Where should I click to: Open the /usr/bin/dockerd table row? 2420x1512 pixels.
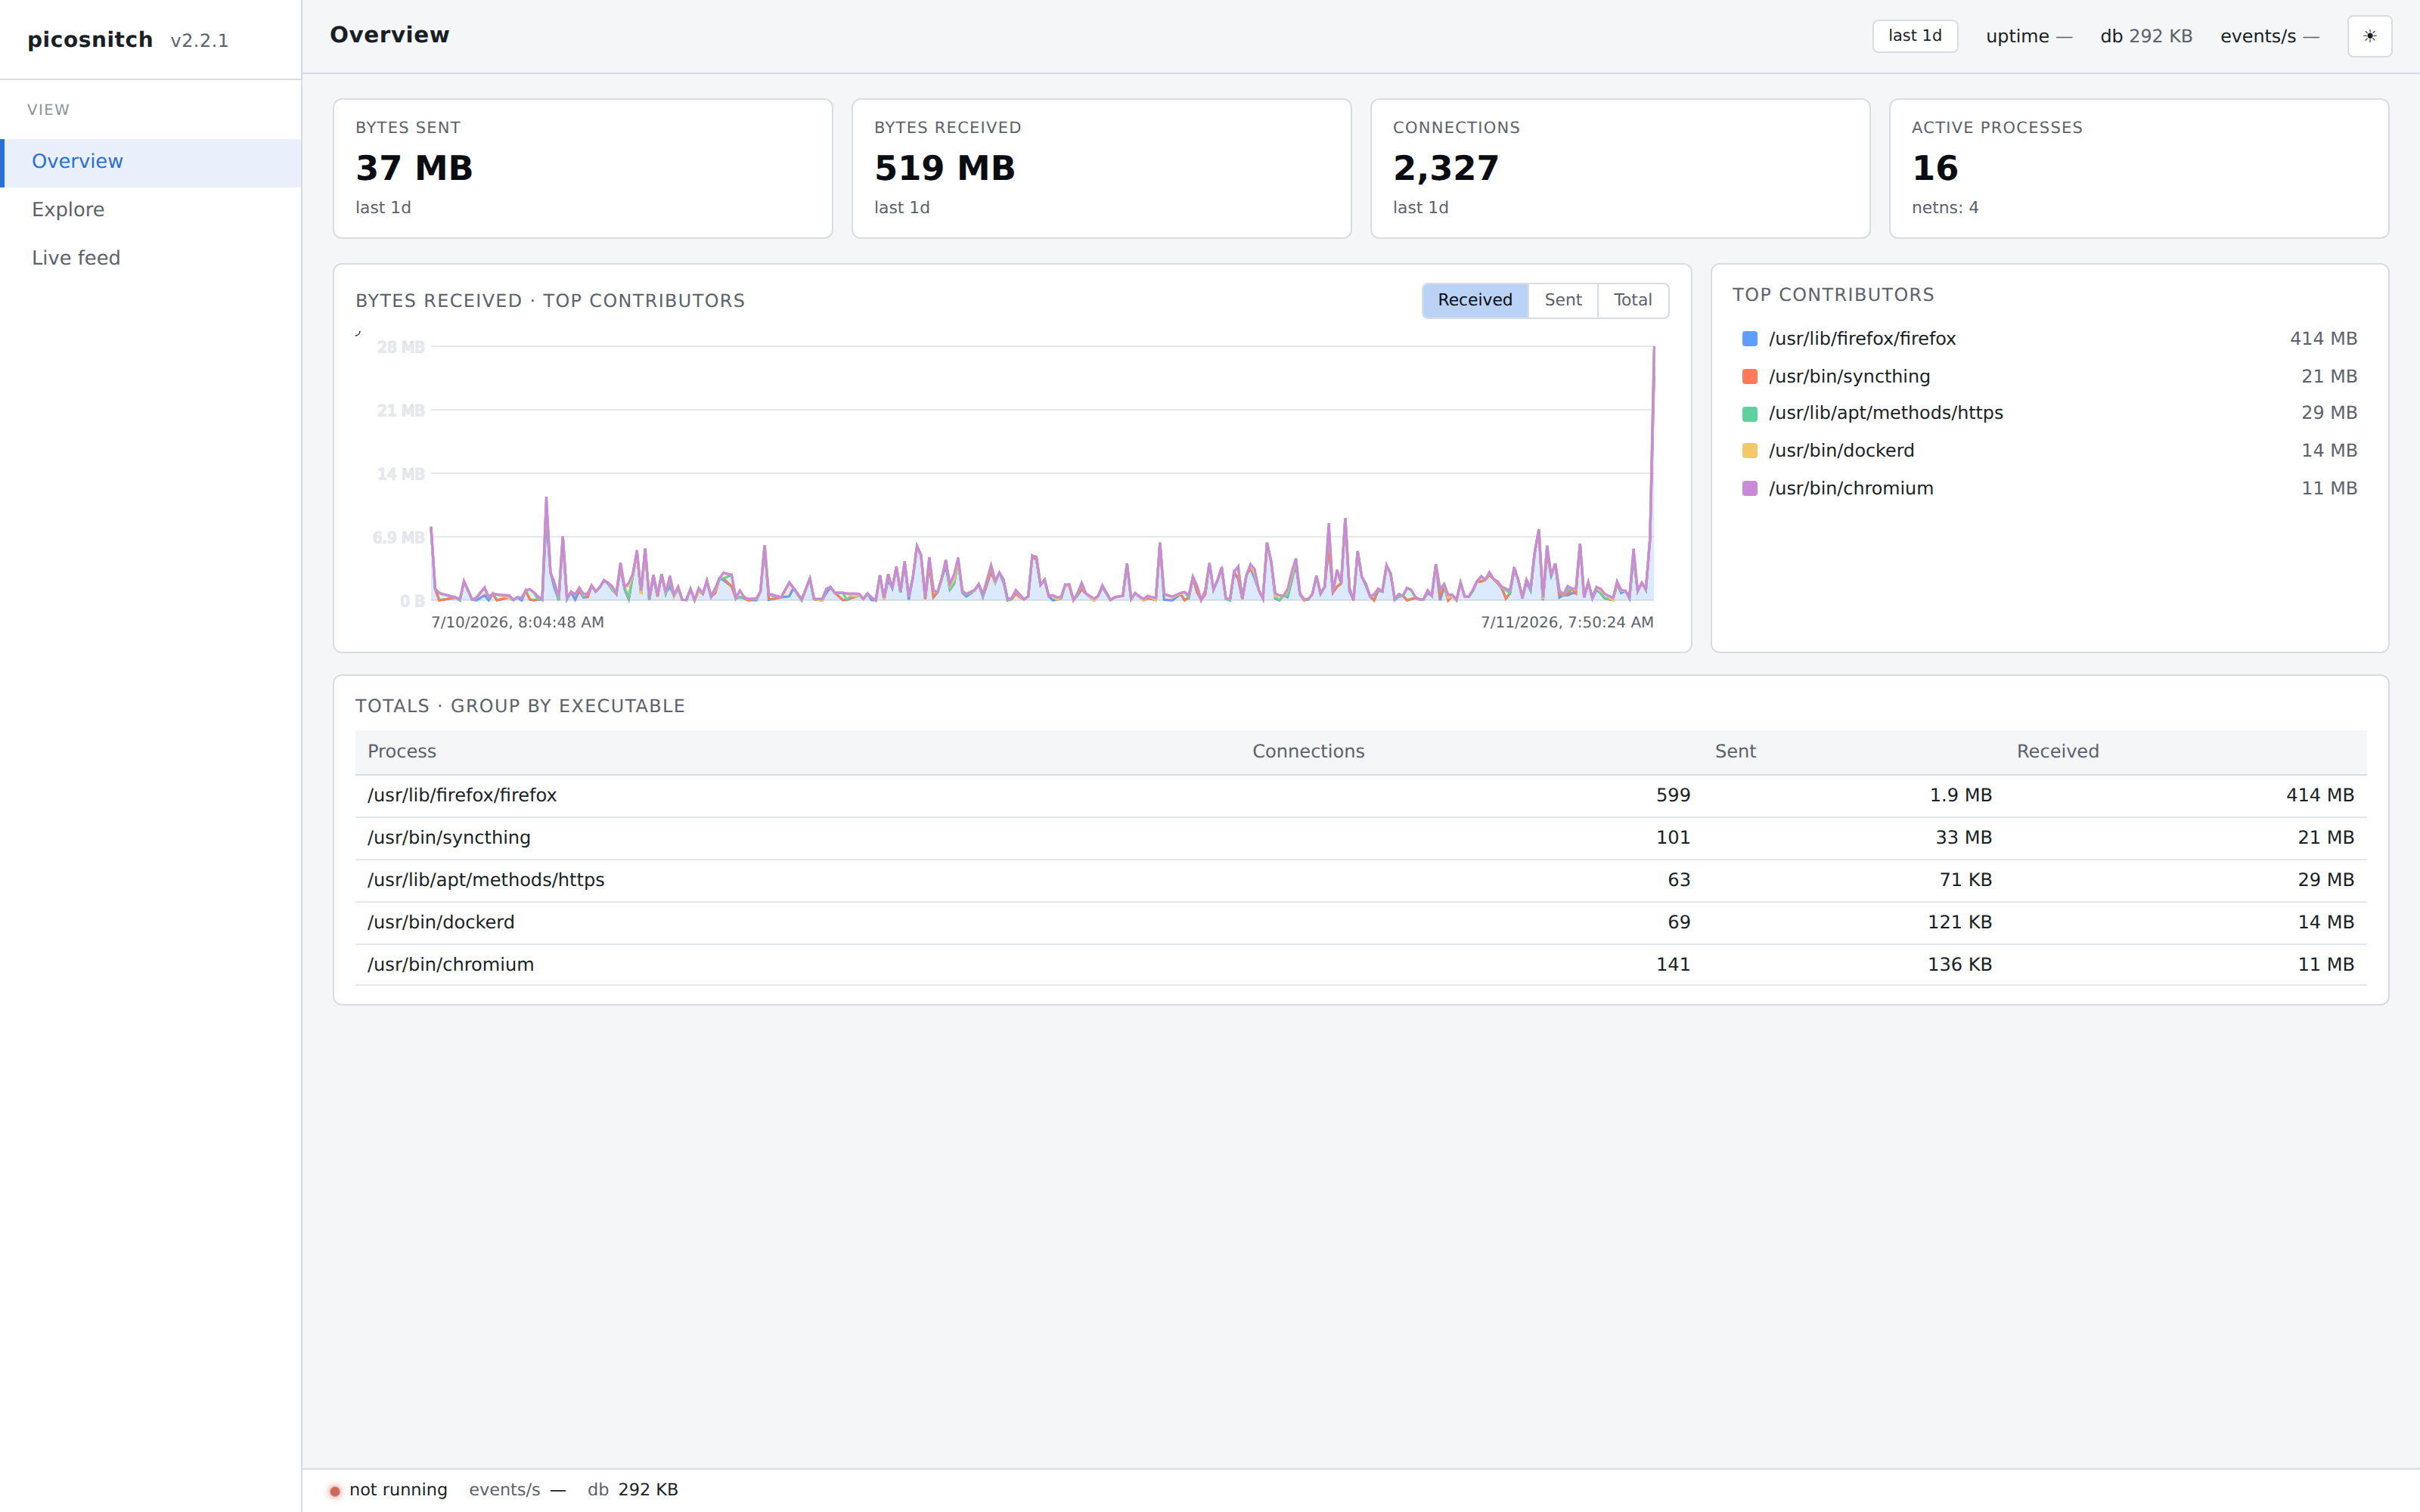(x=1360, y=923)
